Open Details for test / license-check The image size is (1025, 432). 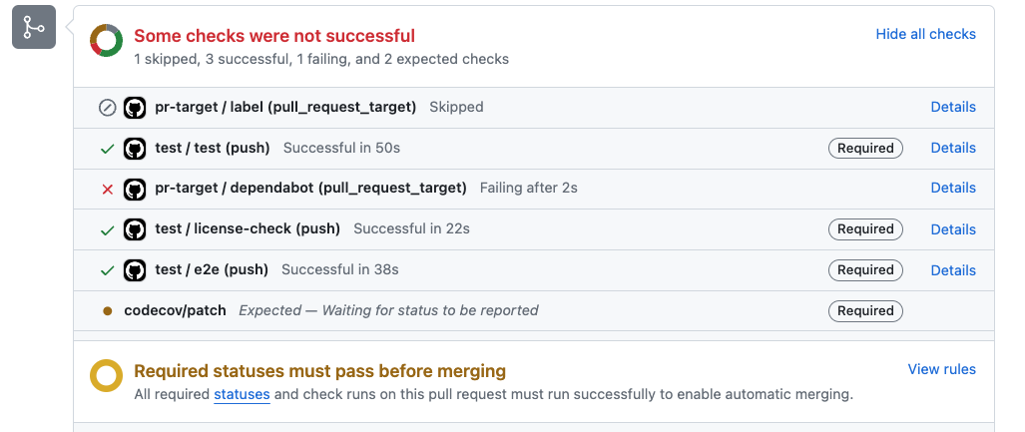953,229
